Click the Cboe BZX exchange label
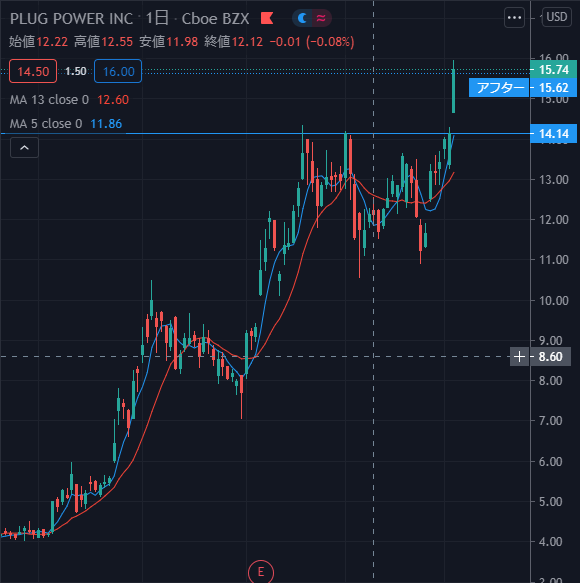Screen dimensions: 580x583 point(215,19)
